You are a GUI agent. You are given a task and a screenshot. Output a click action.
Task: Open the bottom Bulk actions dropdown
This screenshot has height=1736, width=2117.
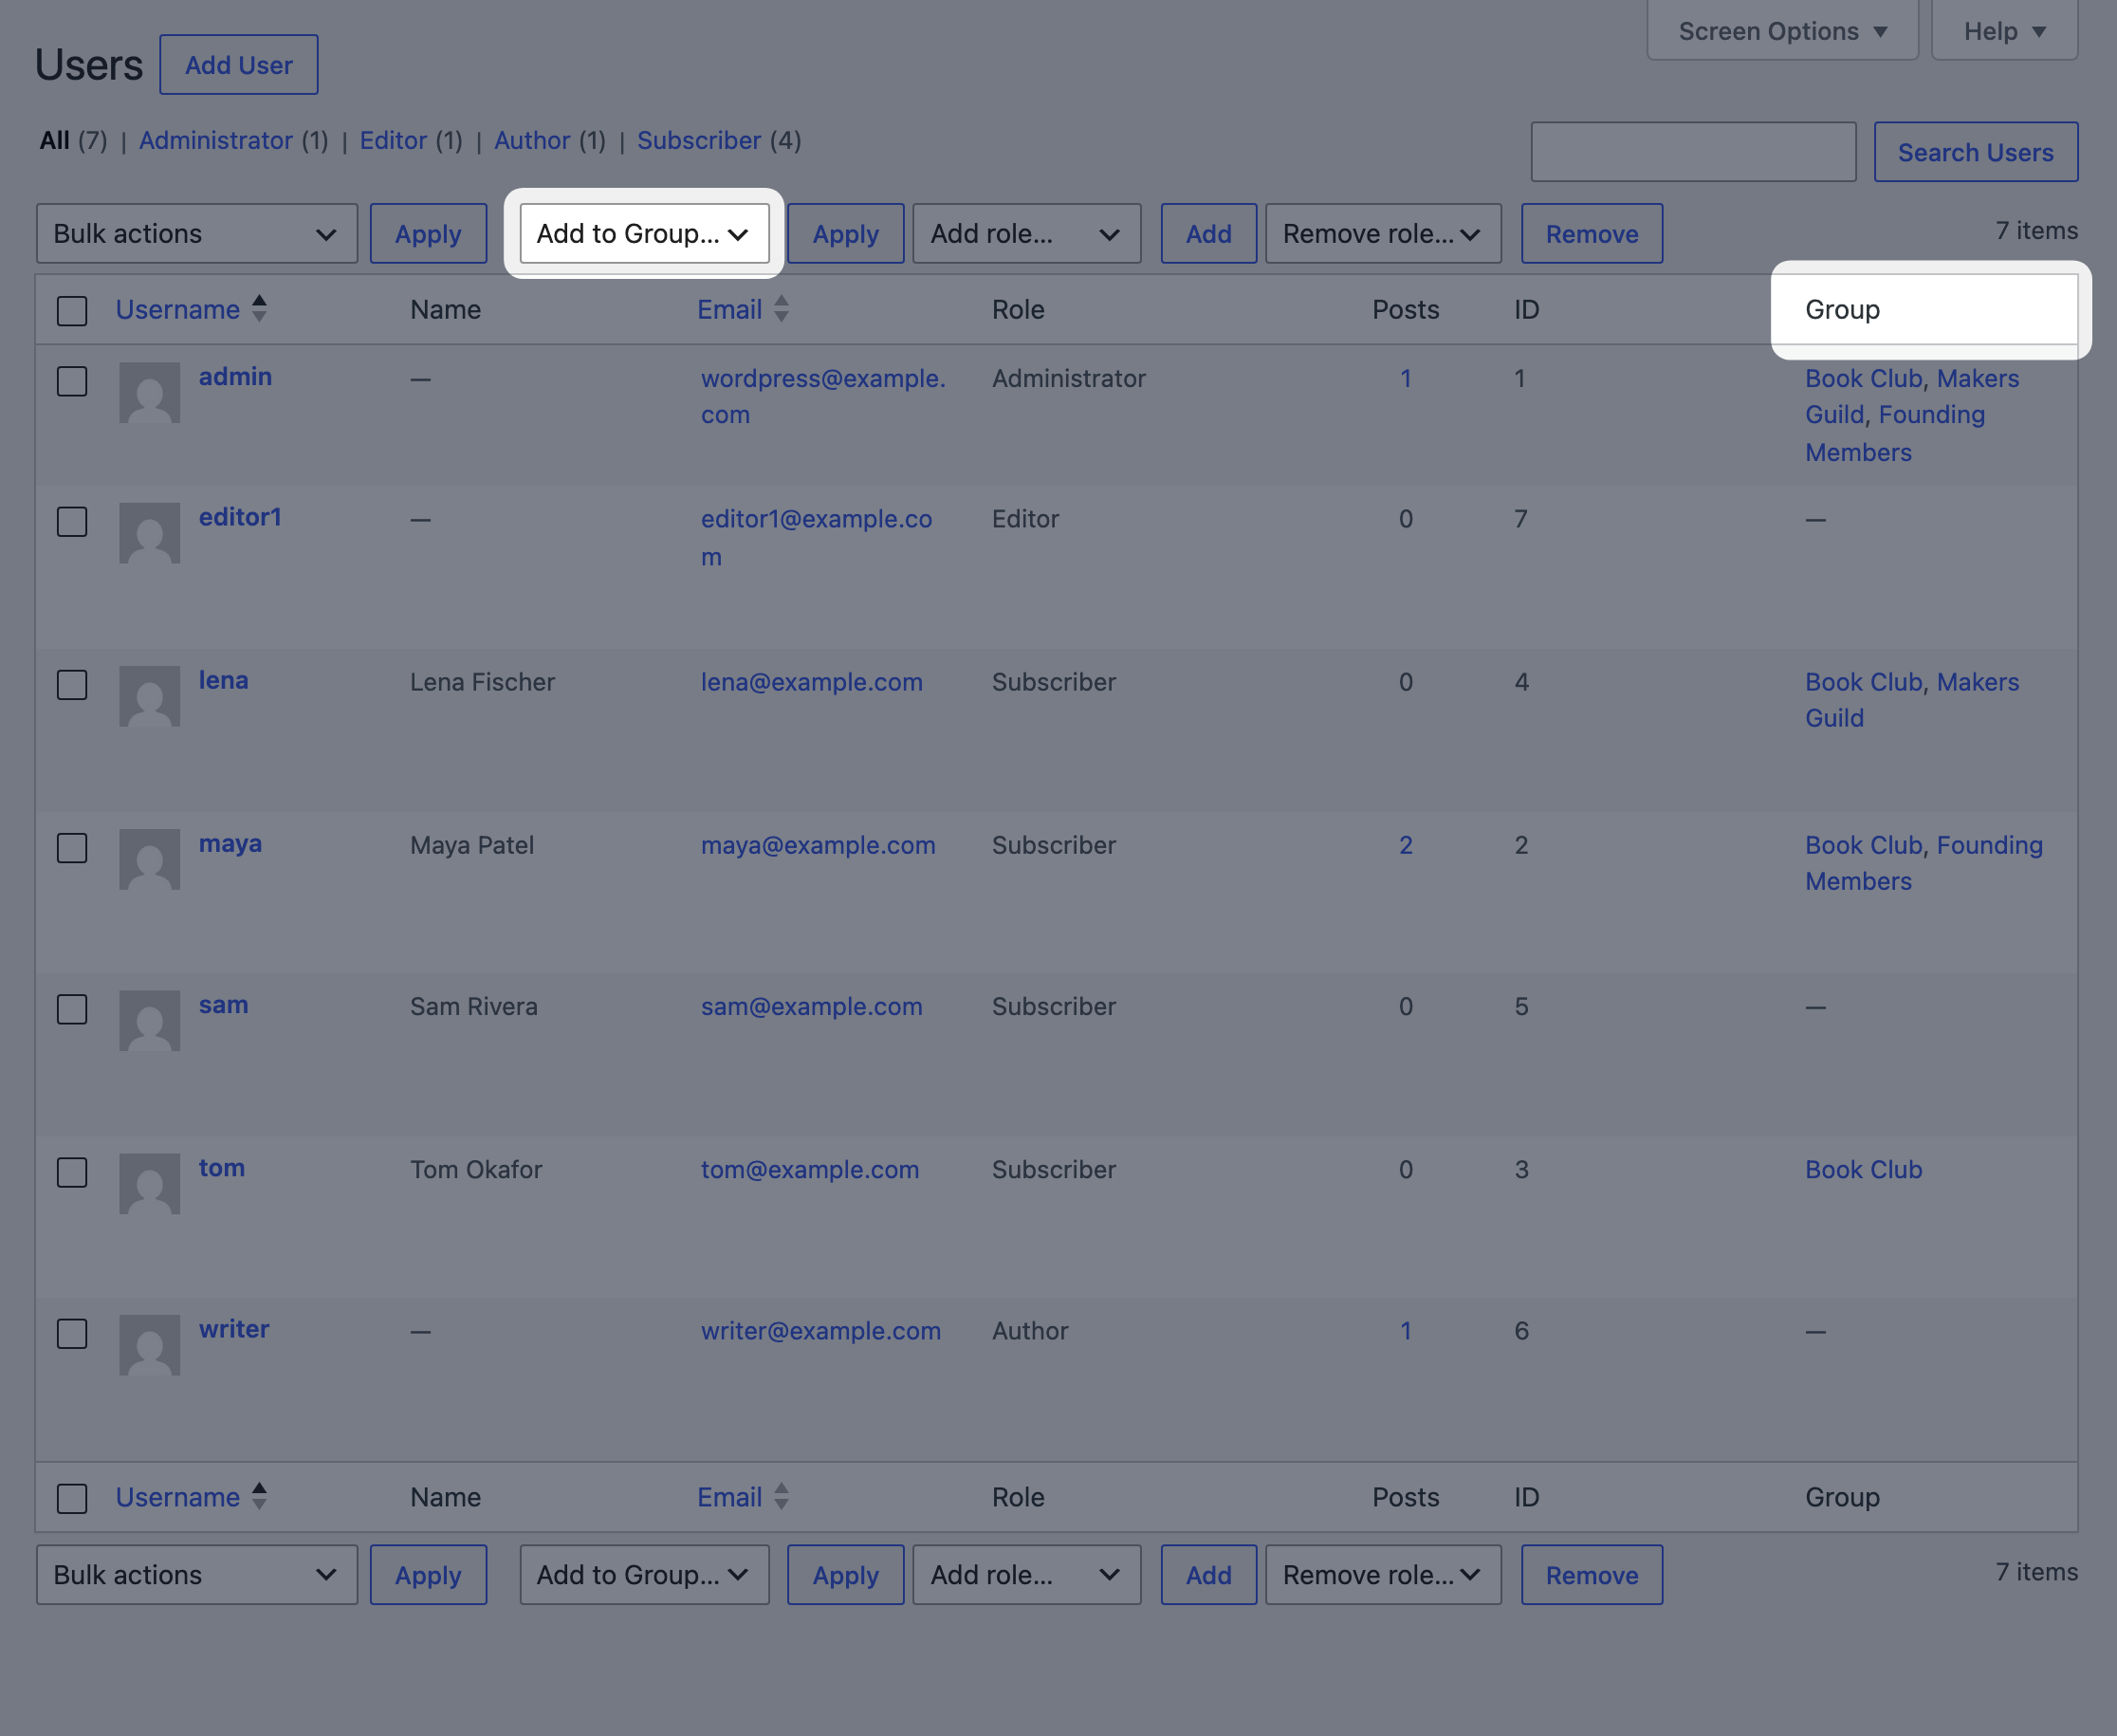197,1575
